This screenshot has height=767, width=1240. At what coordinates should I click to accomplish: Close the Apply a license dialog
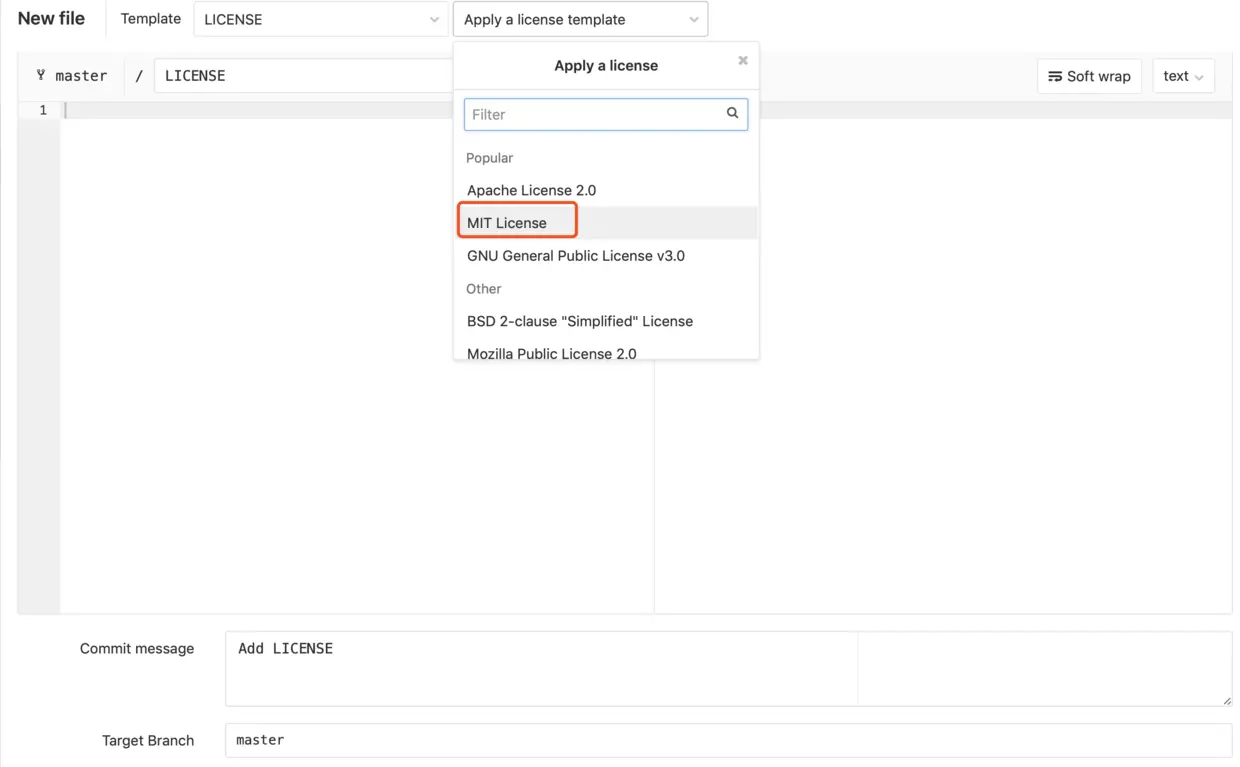click(742, 60)
